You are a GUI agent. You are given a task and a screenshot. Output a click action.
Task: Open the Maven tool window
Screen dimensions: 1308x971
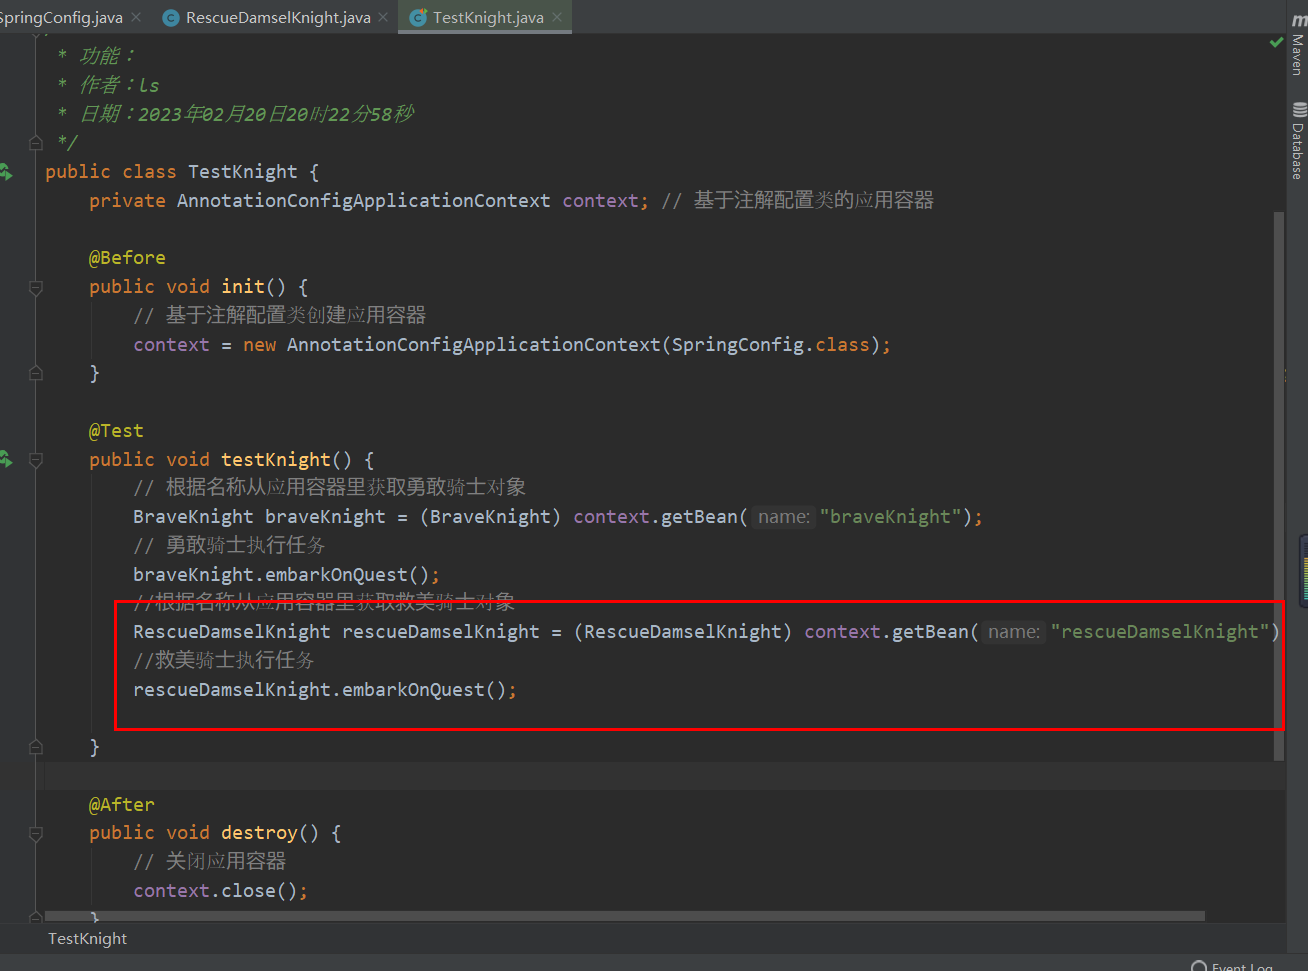(x=1298, y=46)
